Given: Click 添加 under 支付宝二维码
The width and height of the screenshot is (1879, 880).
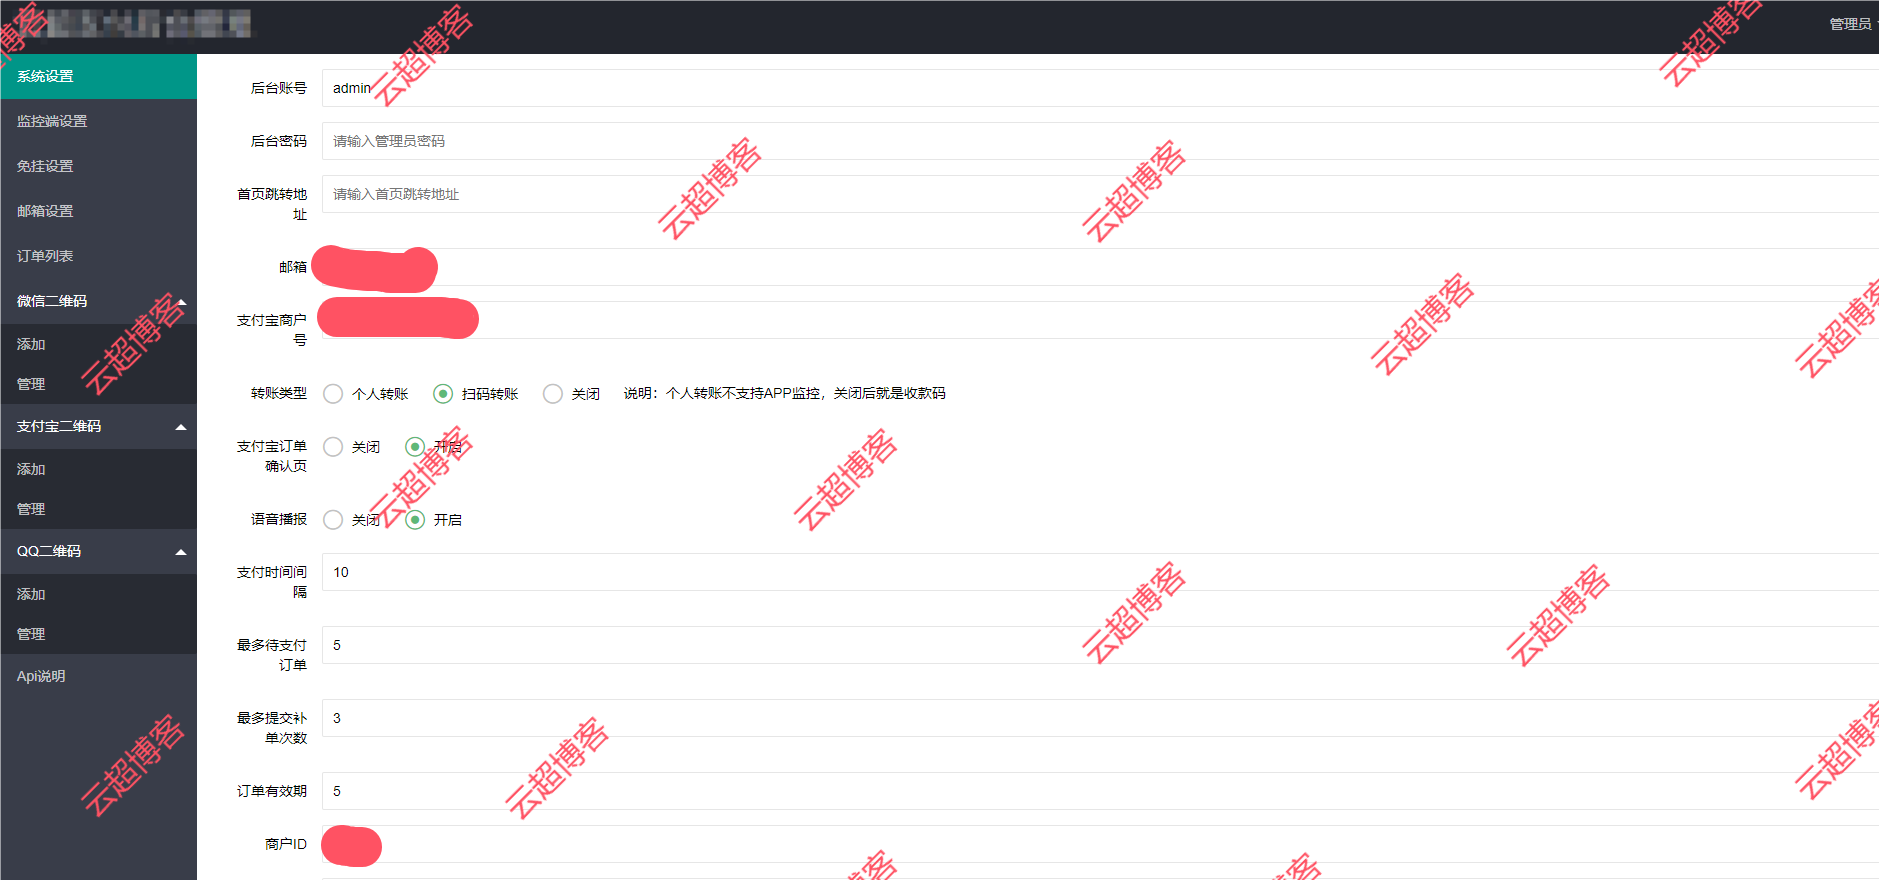Looking at the screenshot, I should 98,469.
